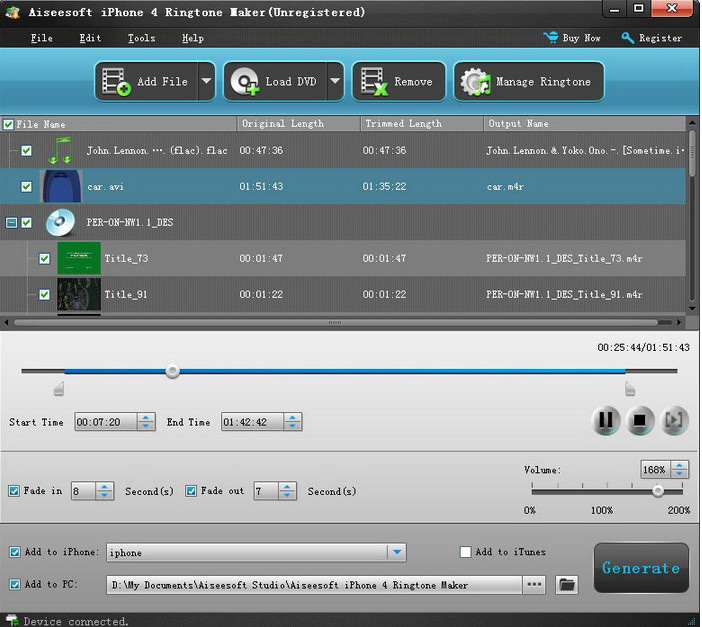Click the End Time input field
Screen dimensions: 702x627
click(x=252, y=422)
